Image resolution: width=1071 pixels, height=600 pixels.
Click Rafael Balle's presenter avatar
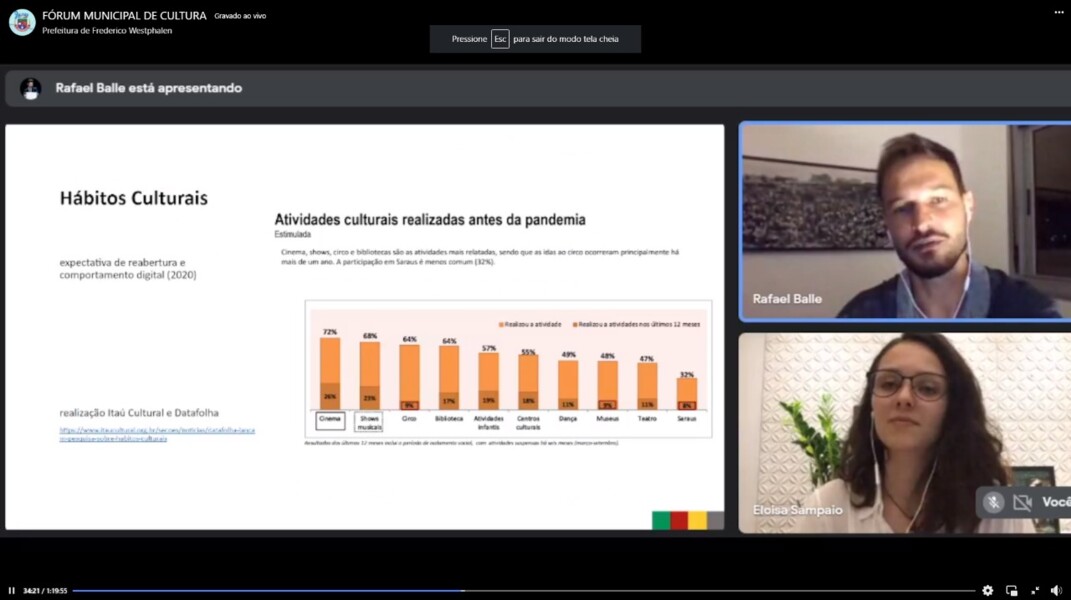click(30, 88)
